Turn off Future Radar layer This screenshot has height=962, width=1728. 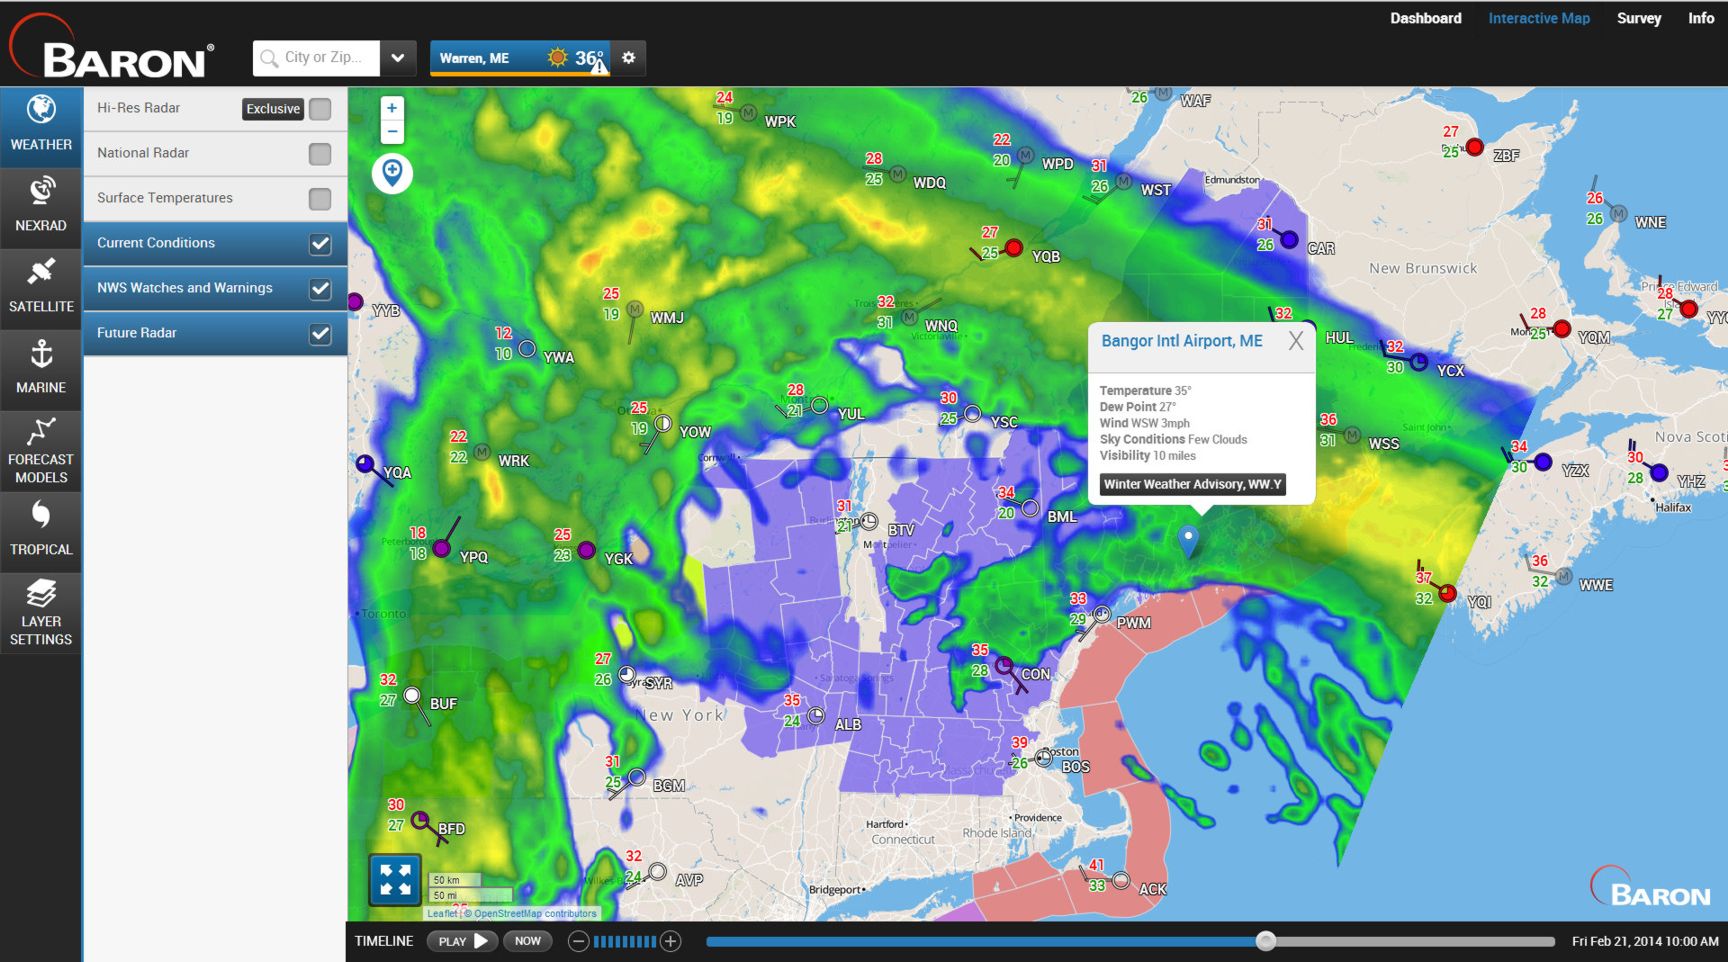[x=320, y=334]
